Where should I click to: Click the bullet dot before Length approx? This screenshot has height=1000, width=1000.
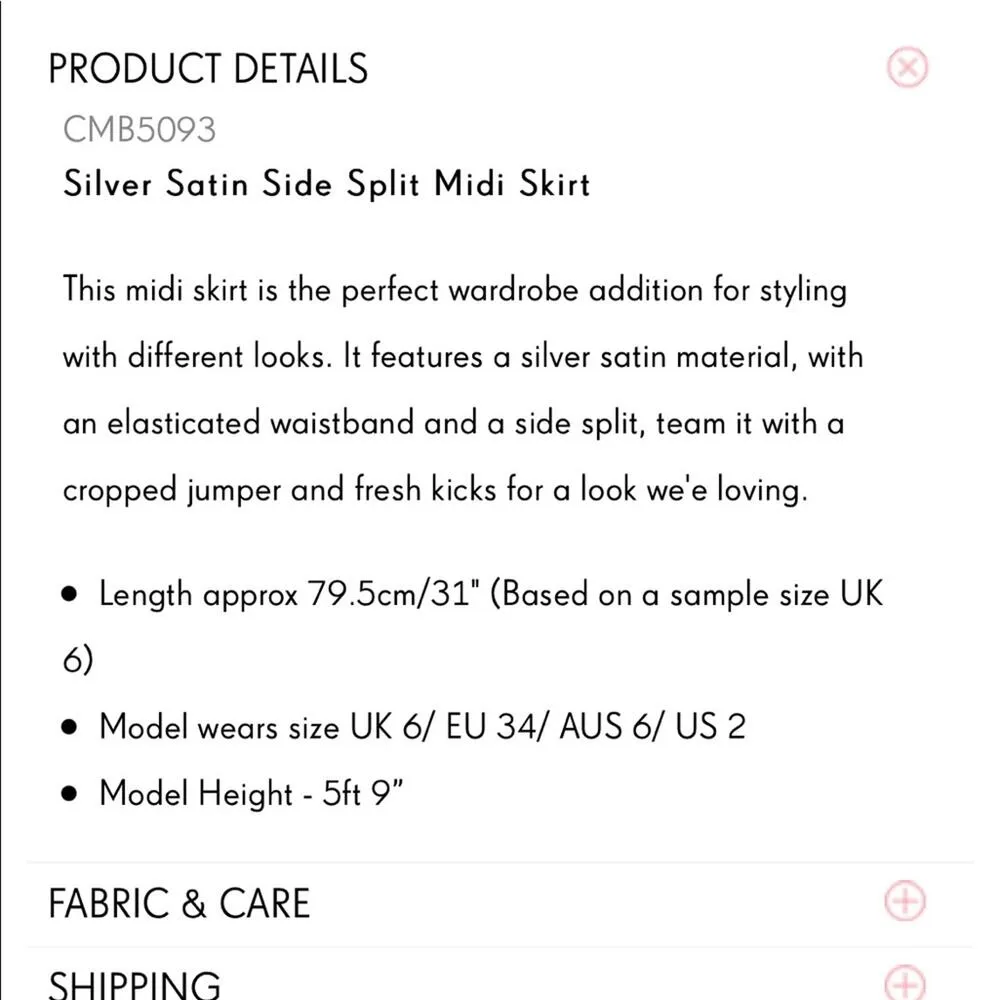pos(69,595)
